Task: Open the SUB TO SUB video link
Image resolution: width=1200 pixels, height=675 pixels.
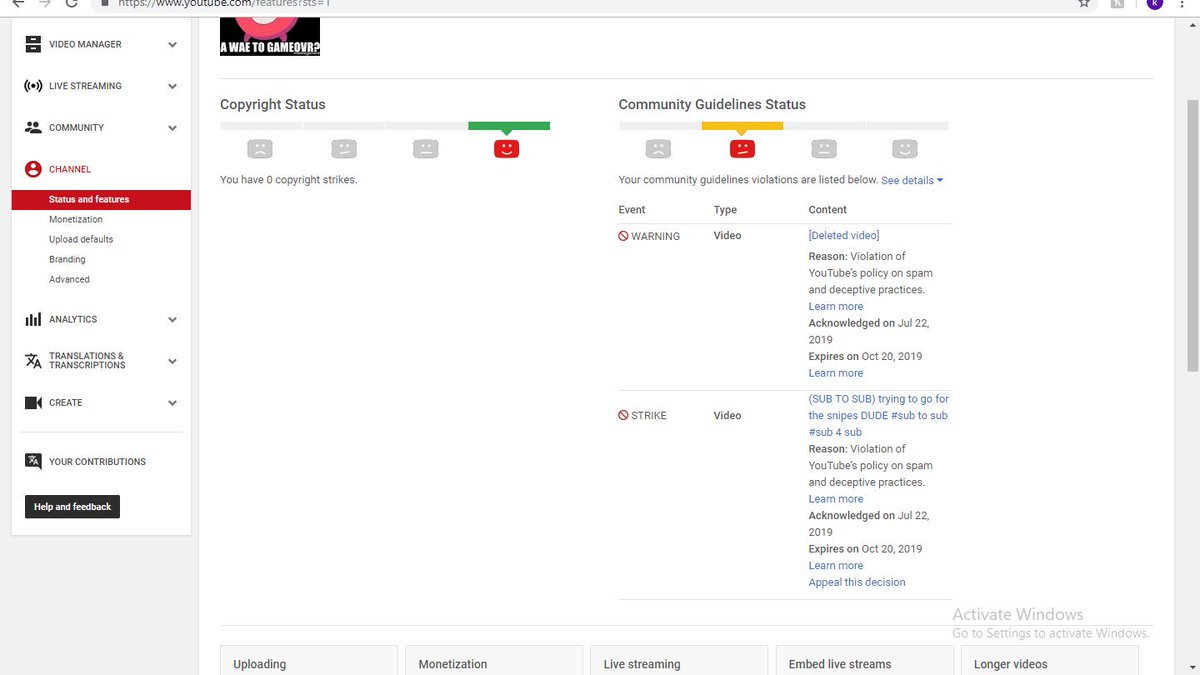Action: click(x=879, y=416)
